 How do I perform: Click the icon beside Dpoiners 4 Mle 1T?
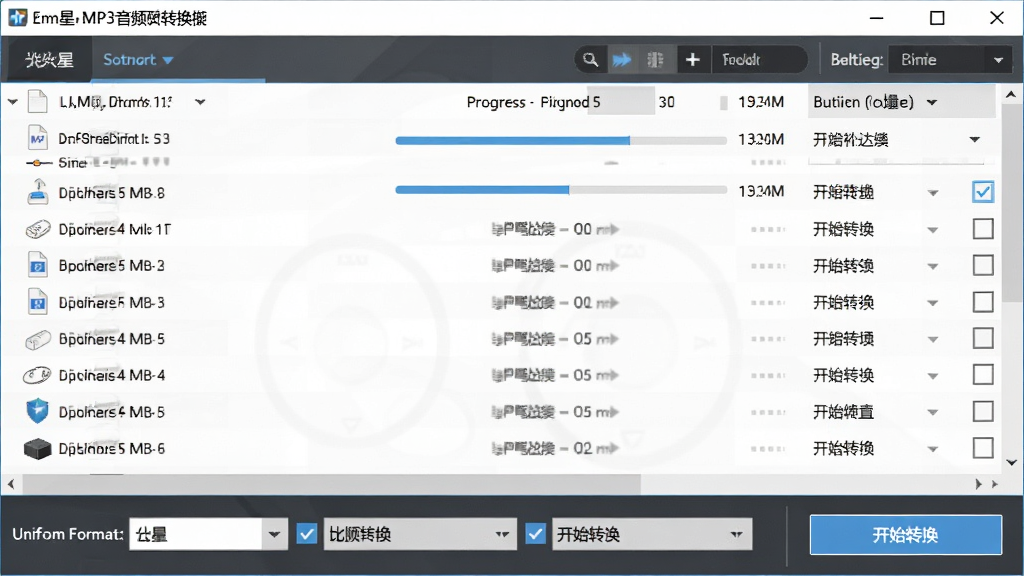point(38,229)
